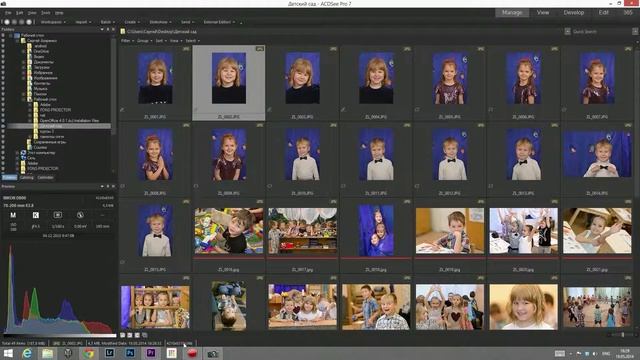Open Lightroom from the taskbar

pyautogui.click(x=109, y=353)
